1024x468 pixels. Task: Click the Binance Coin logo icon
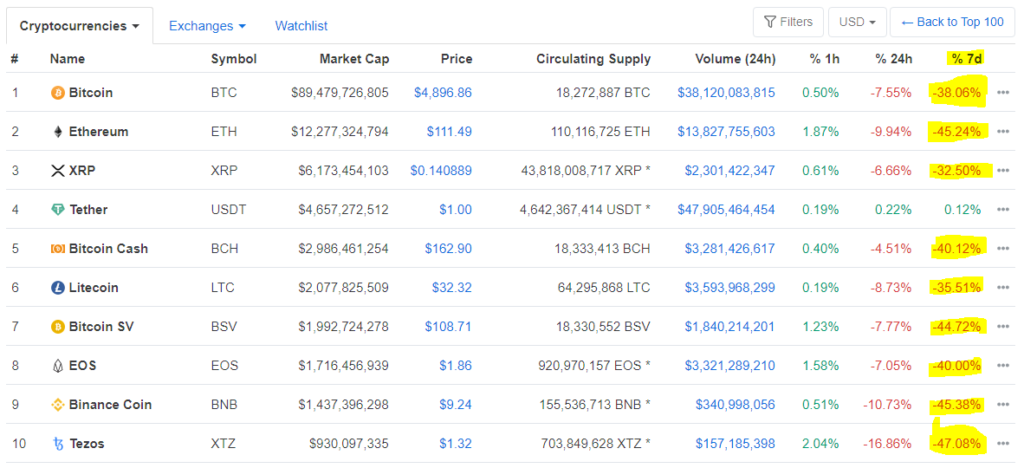[x=57, y=405]
